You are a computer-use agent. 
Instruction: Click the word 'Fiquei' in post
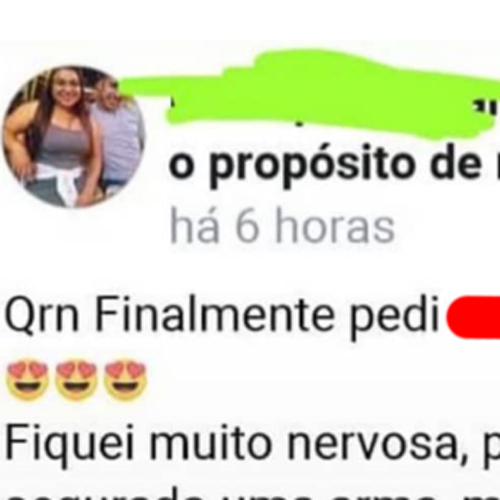[x=69, y=443]
